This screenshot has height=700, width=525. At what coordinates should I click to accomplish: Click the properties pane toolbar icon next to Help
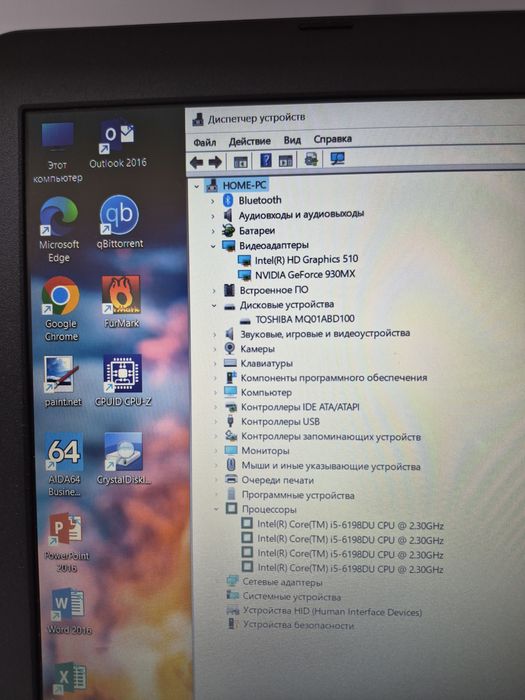coord(285,160)
